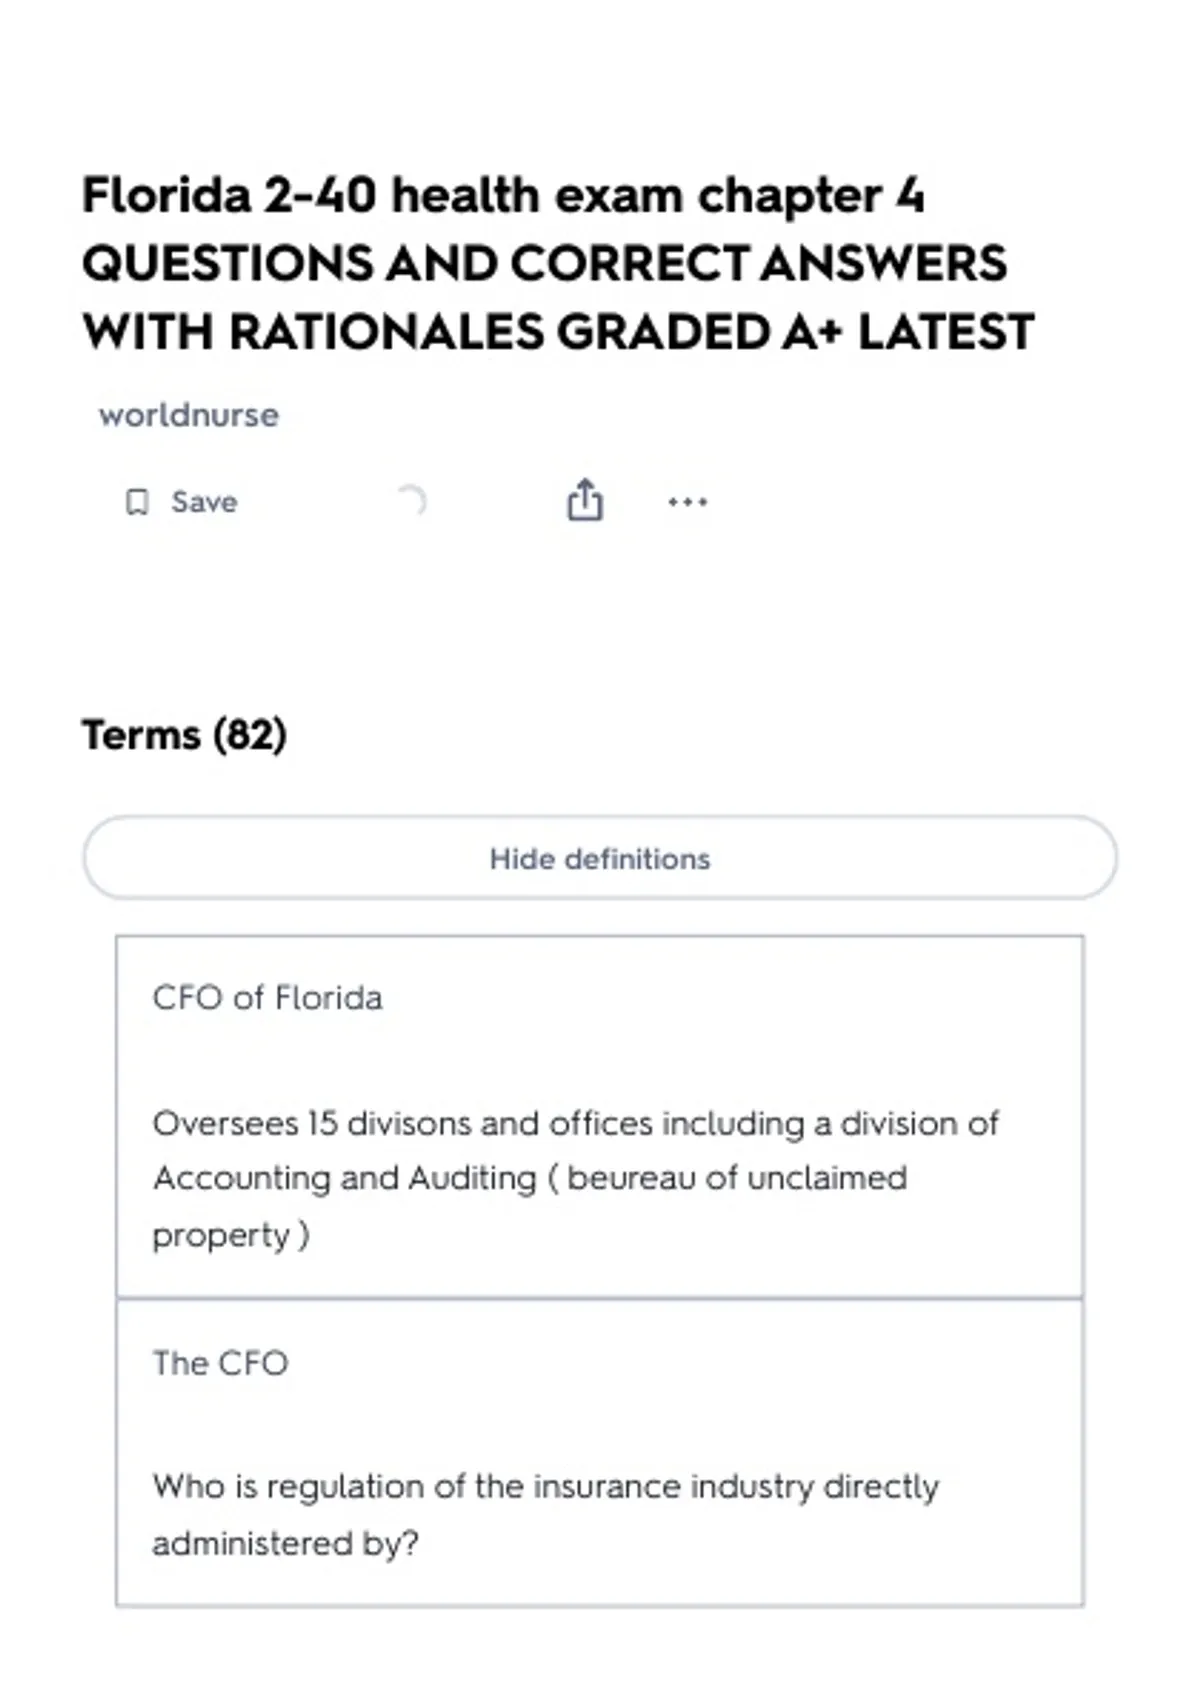This screenshot has height=1700, width=1200.
Task: Click the Save label text
Action: tap(204, 502)
